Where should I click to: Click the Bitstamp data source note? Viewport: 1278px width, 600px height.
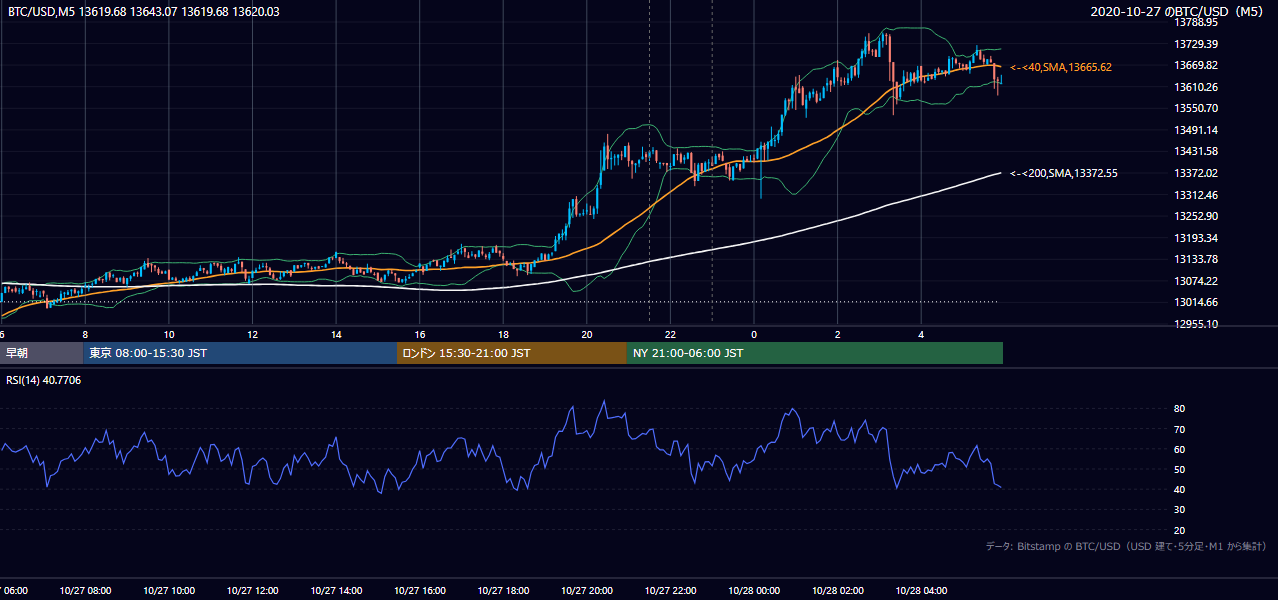coord(1127,547)
